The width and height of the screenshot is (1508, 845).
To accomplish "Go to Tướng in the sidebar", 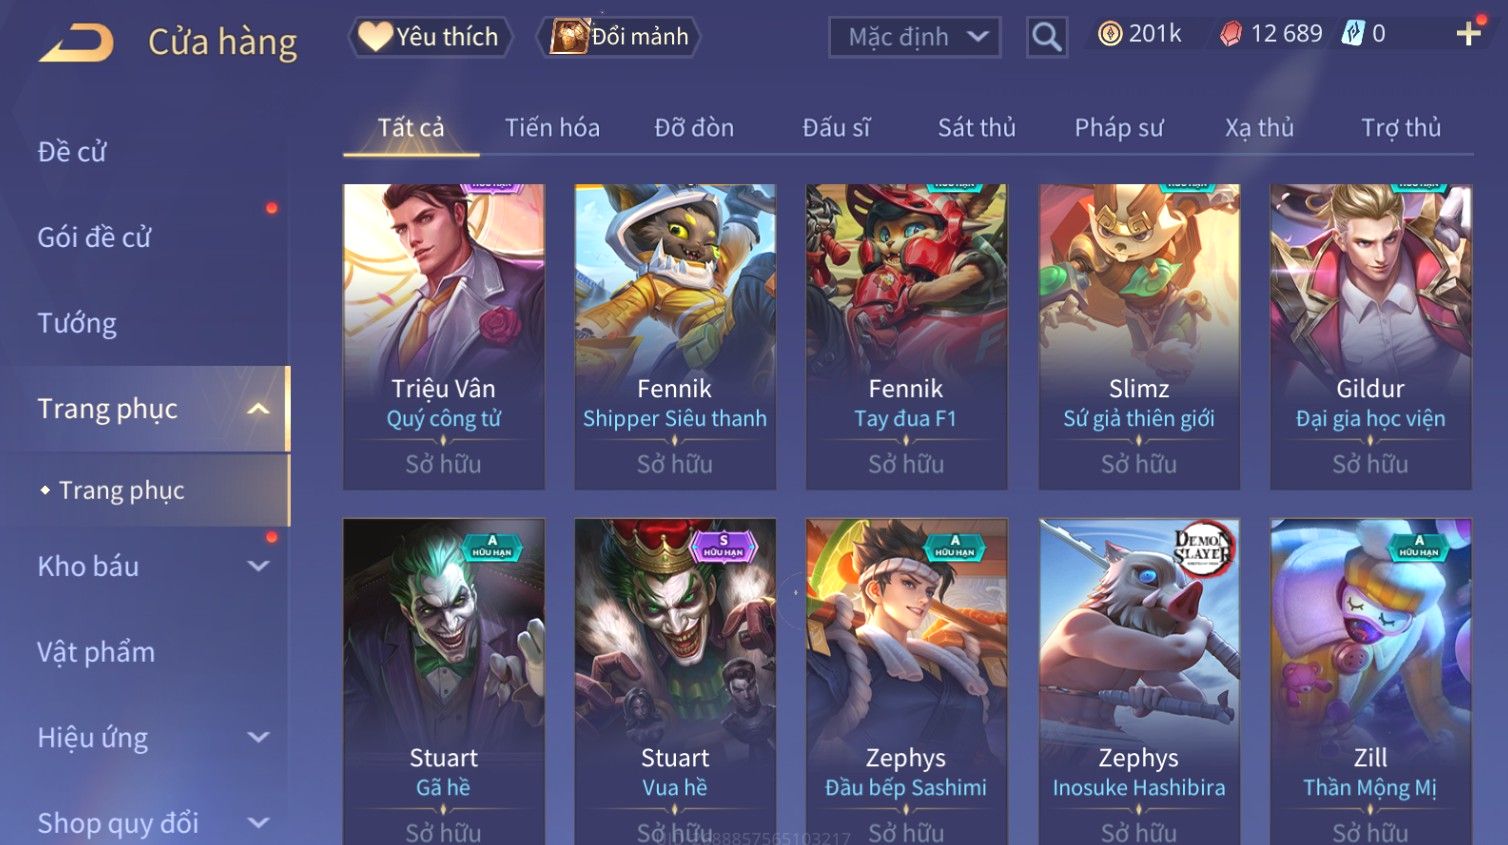I will click(77, 324).
